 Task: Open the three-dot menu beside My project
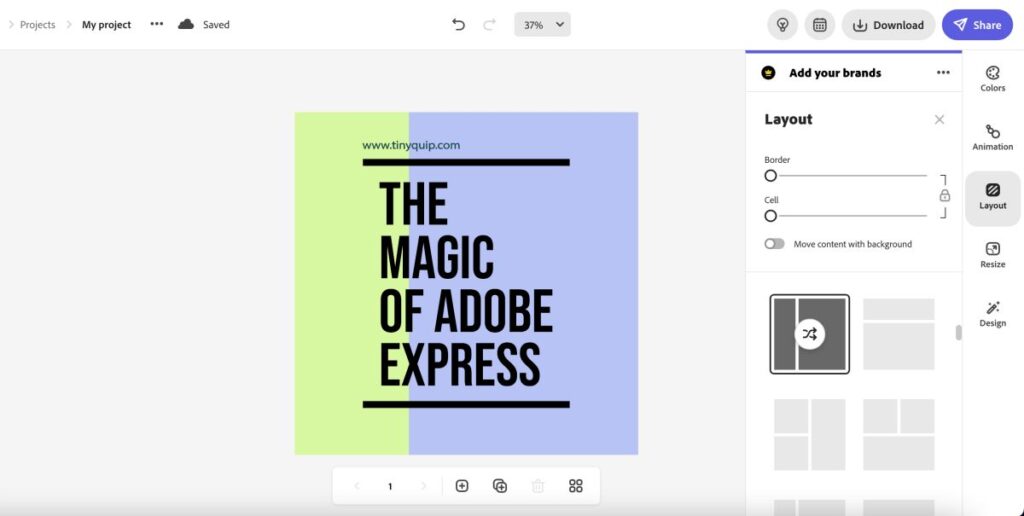coord(157,24)
